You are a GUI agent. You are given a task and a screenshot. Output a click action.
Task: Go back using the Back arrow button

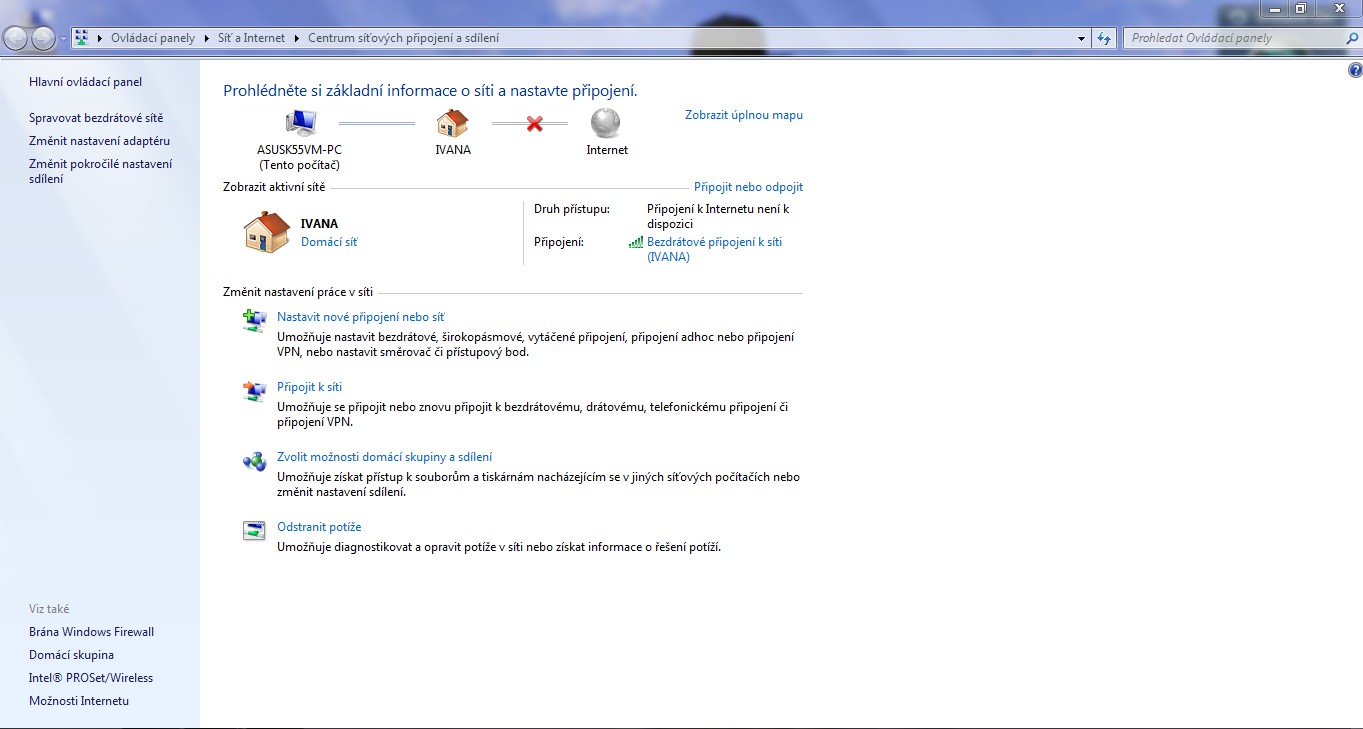click(x=17, y=38)
